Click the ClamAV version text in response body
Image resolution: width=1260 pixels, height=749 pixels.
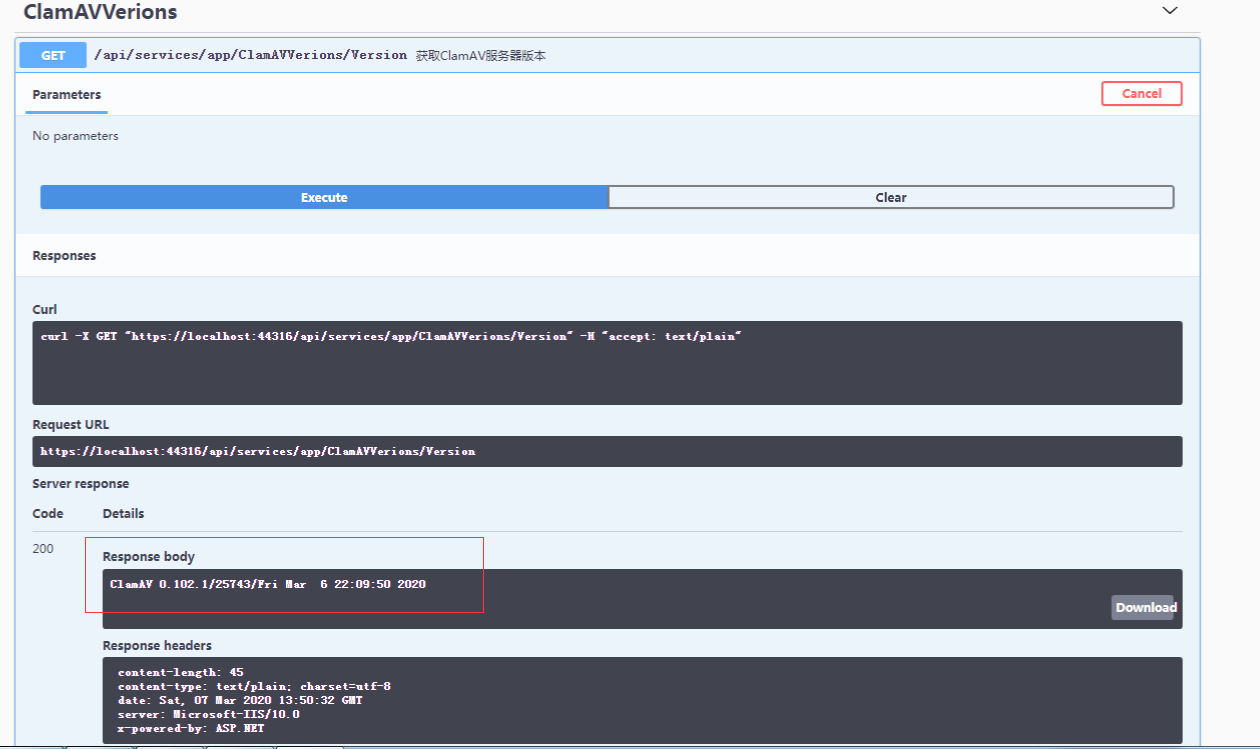[x=268, y=584]
